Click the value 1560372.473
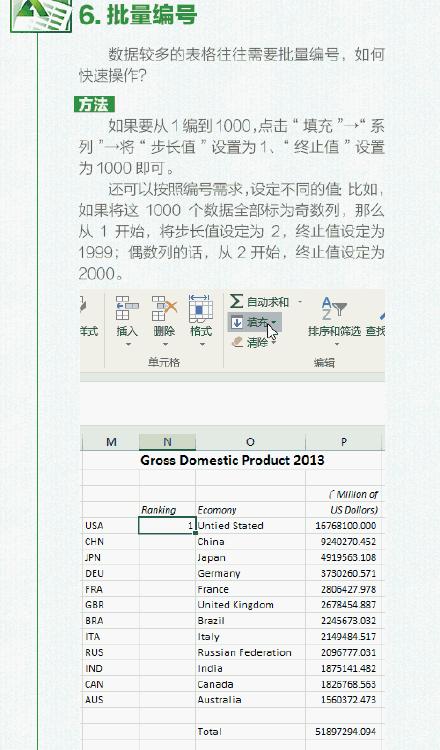440x750 pixels. (349, 699)
